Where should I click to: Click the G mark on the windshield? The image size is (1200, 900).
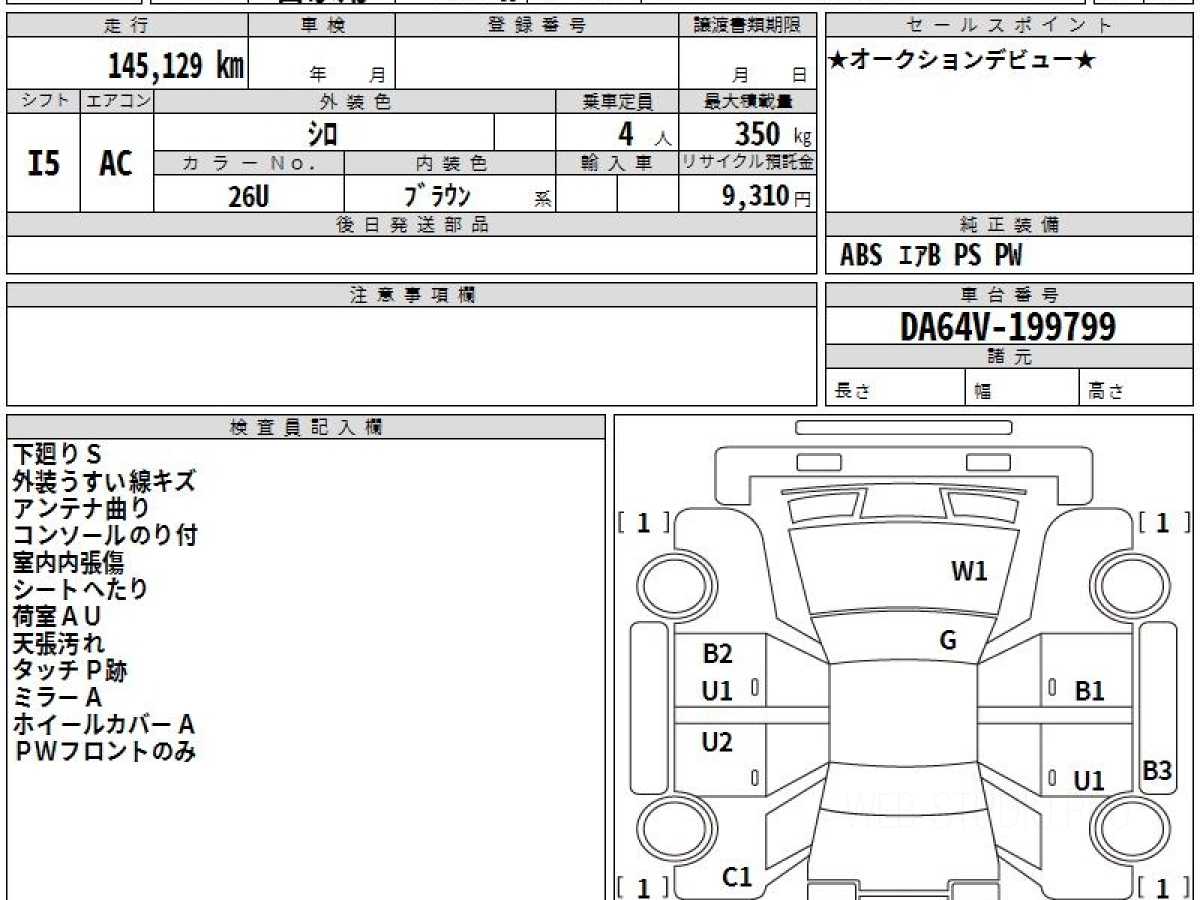[x=948, y=642]
